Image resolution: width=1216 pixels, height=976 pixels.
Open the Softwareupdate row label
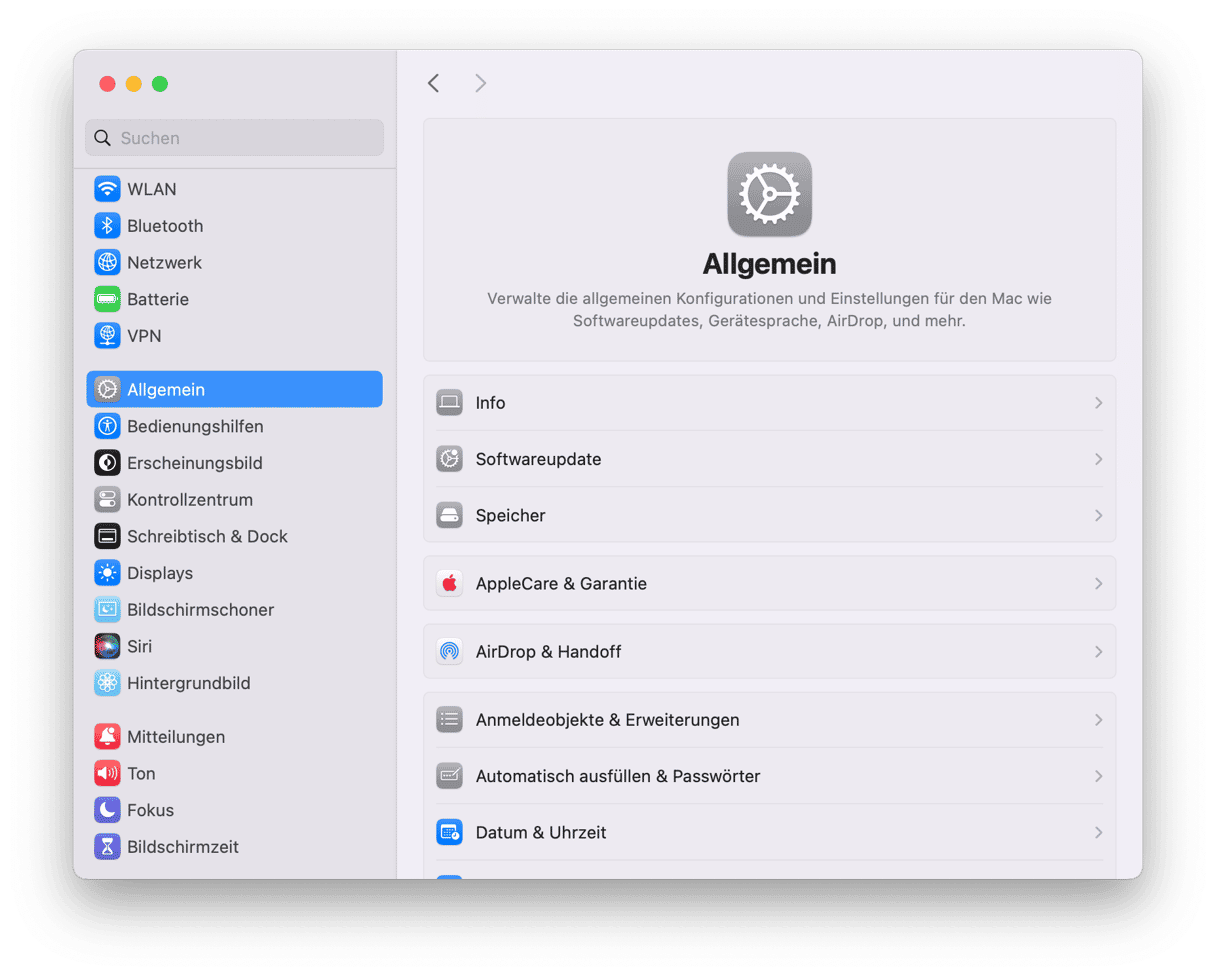coord(539,459)
